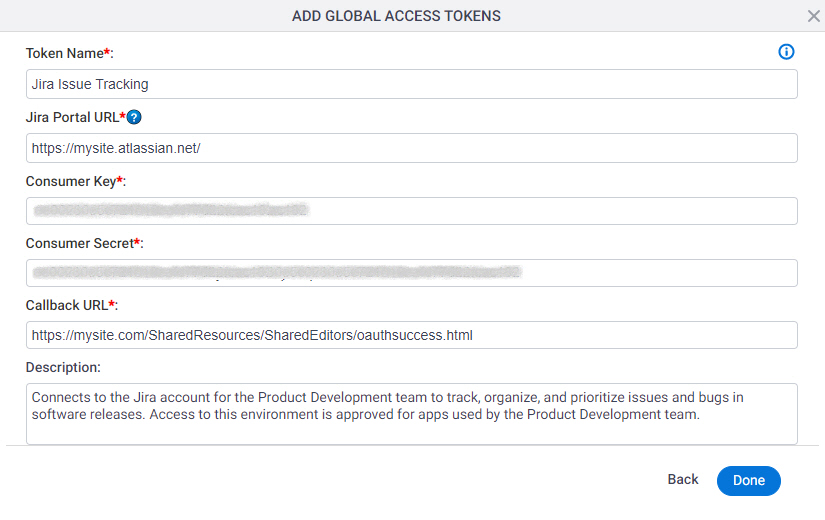The height and width of the screenshot is (520, 825).
Task: Click into the Jira Portal URL field
Action: point(411,148)
